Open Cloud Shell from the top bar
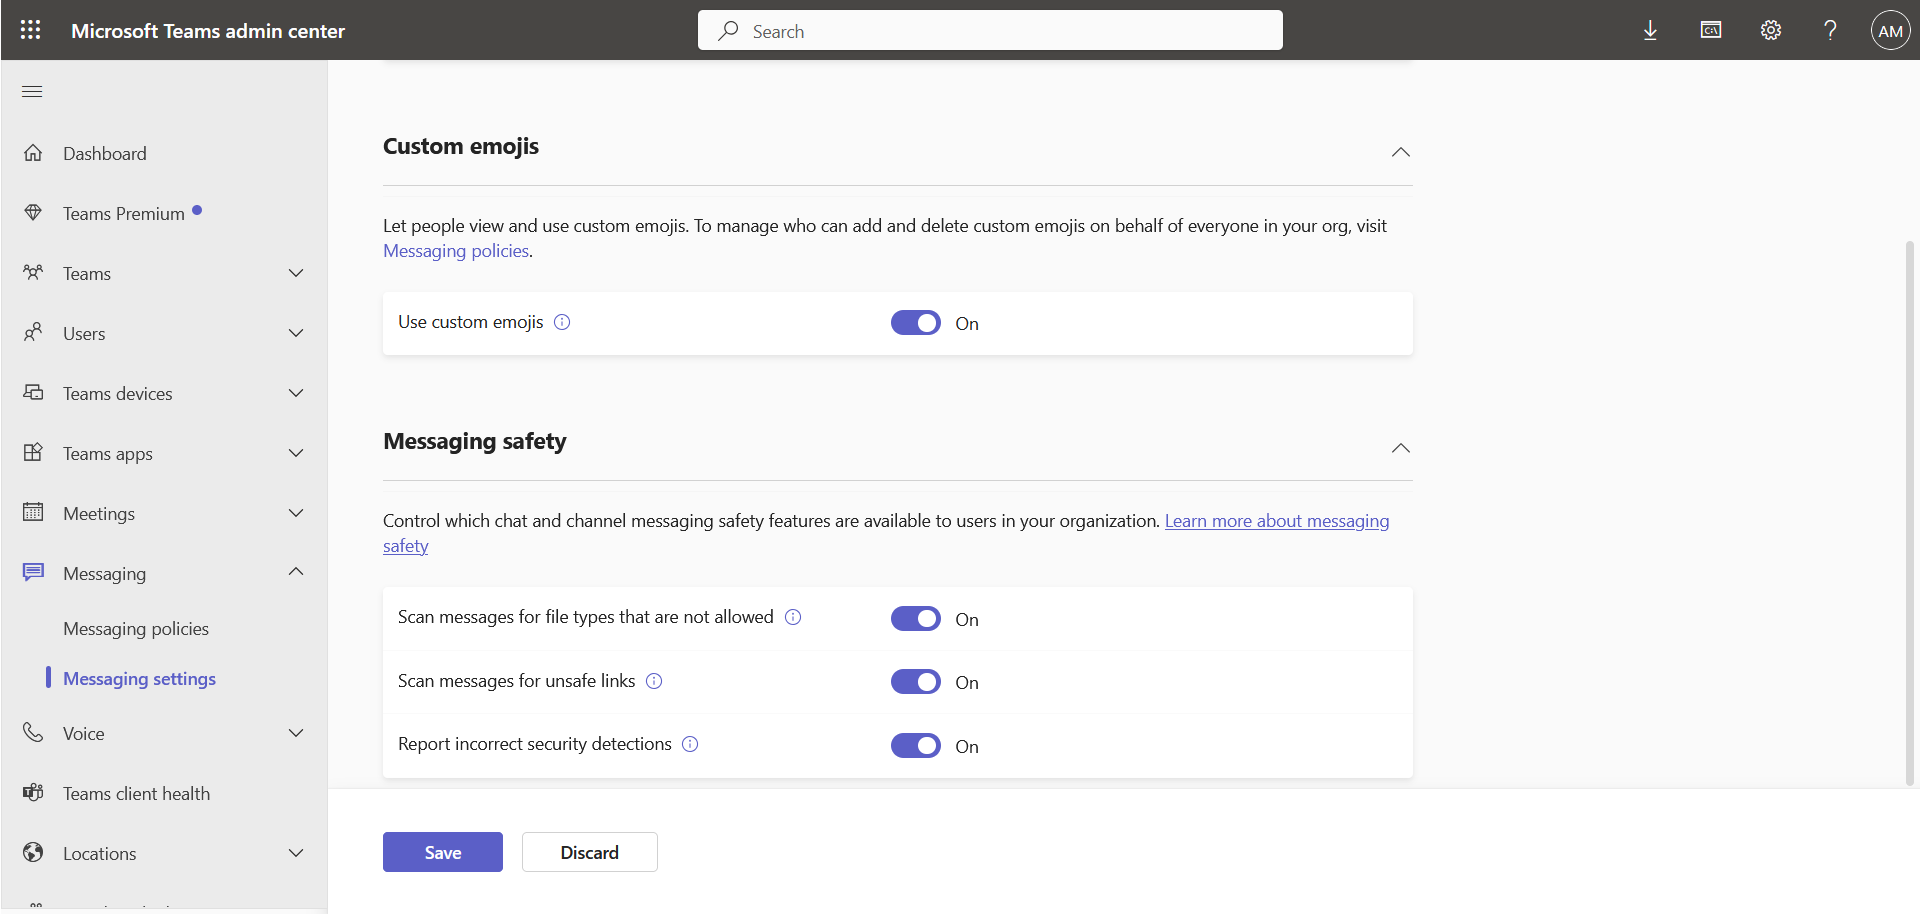Image resolution: width=1920 pixels, height=914 pixels. [1710, 30]
